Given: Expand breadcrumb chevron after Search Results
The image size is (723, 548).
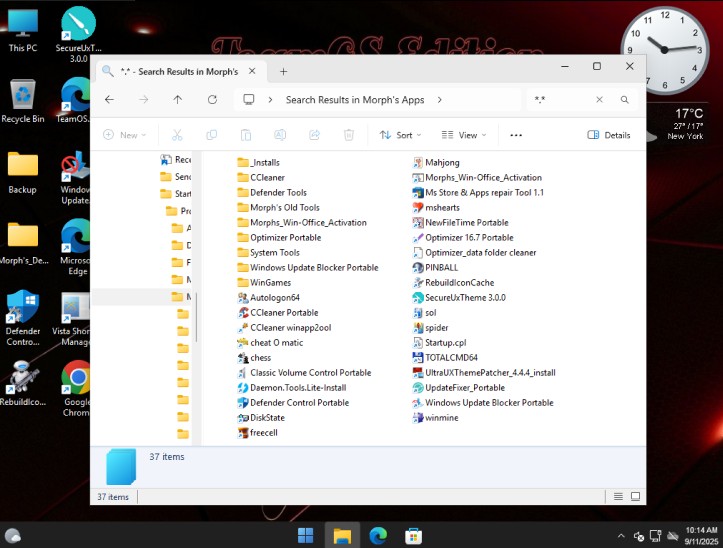Looking at the screenshot, I should pyautogui.click(x=439, y=100).
